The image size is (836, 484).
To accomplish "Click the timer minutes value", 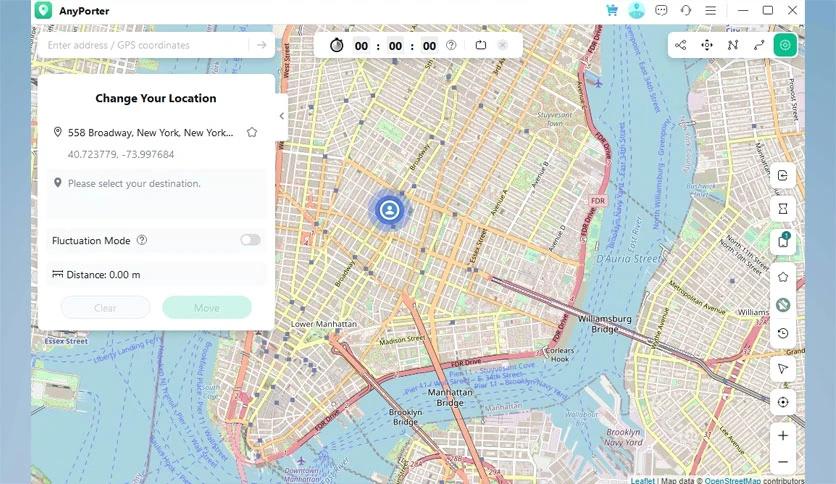I will point(395,46).
